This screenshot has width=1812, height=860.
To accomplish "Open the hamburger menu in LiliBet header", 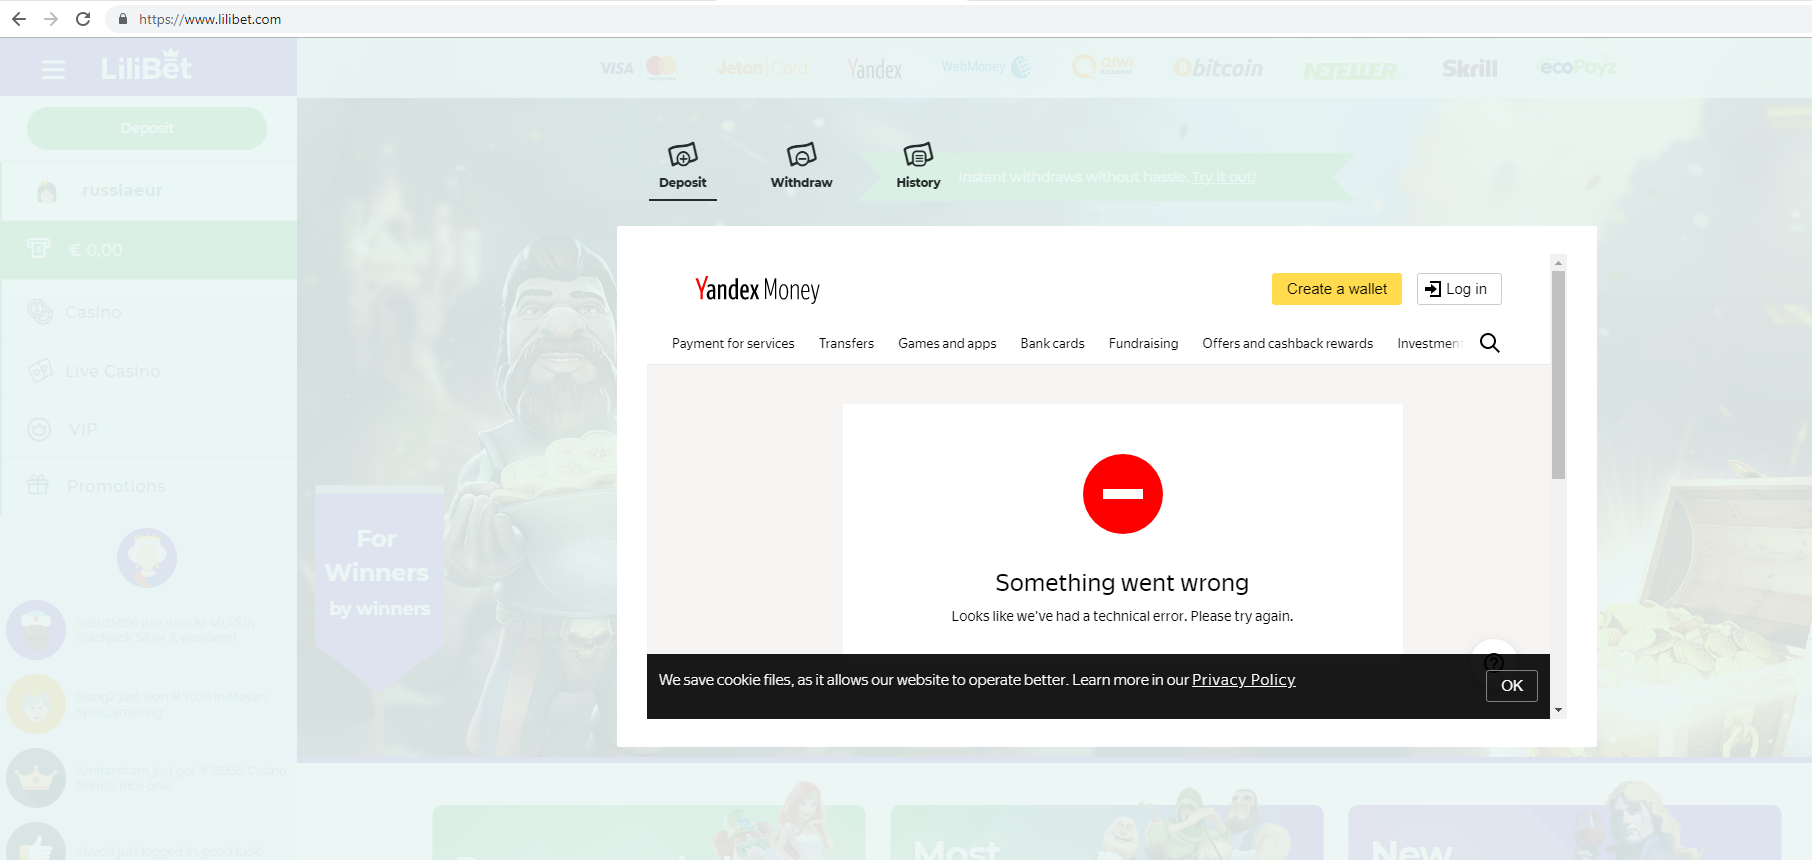I will 54,69.
